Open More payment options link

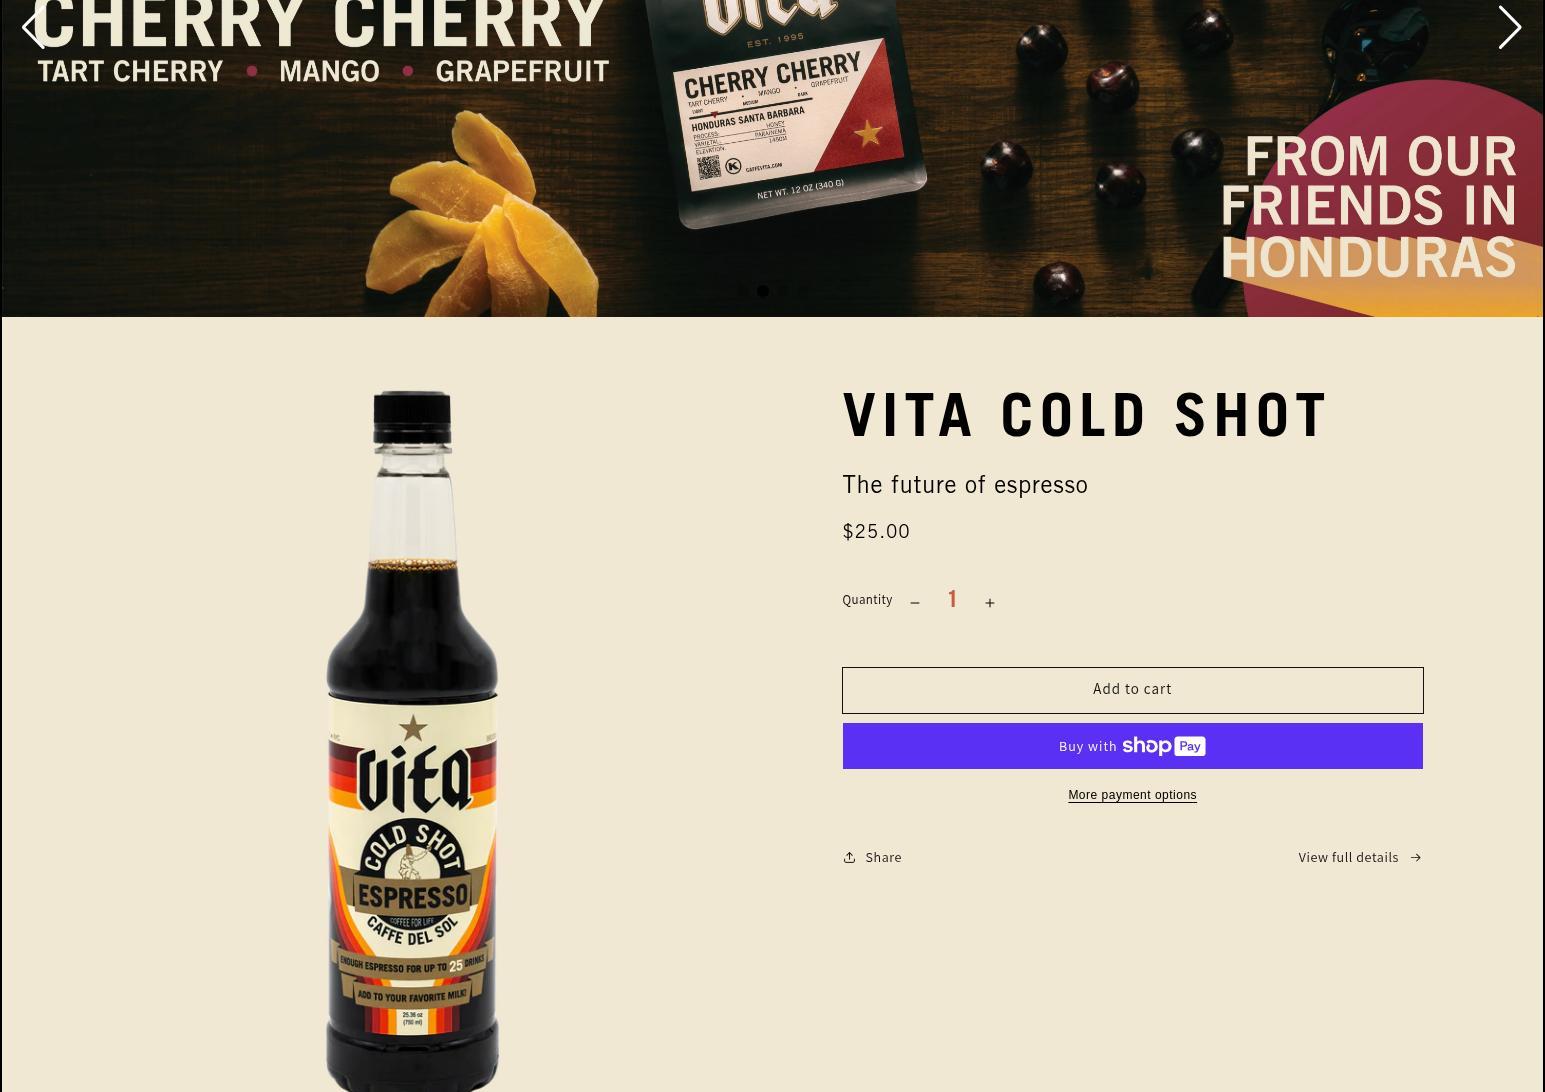pos(1132,795)
